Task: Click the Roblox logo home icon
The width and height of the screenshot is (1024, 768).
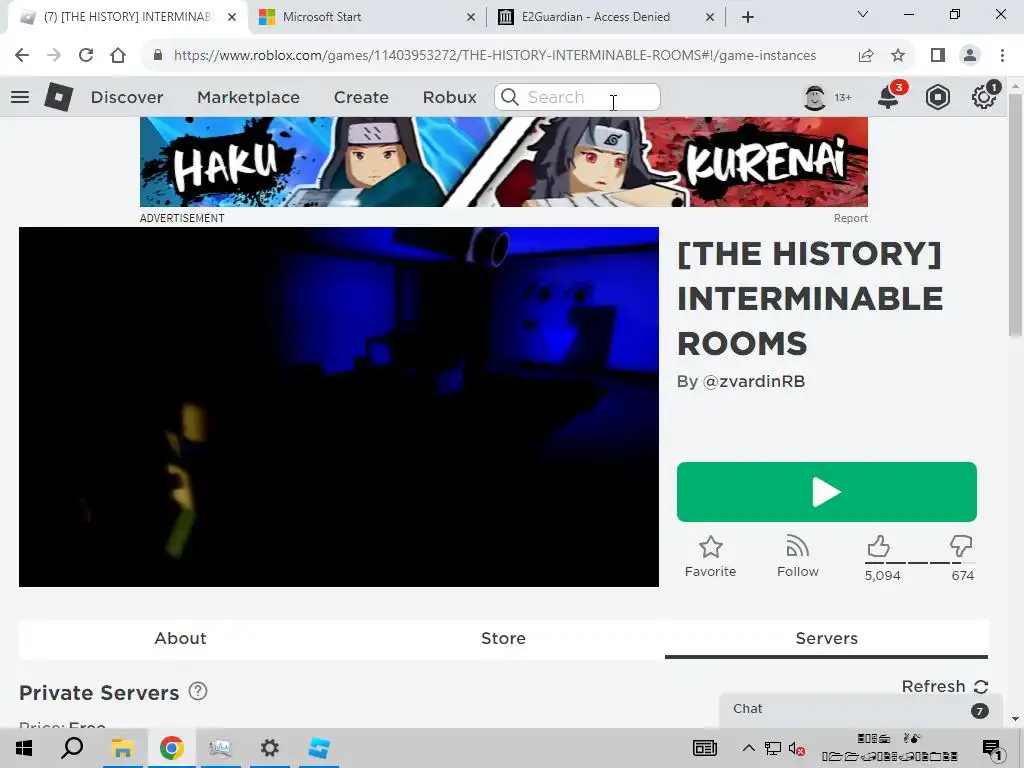Action: (59, 97)
